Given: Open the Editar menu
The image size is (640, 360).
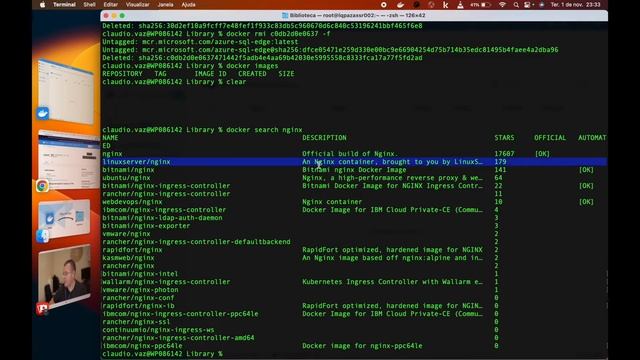Looking at the screenshot, I should tap(111, 5).
